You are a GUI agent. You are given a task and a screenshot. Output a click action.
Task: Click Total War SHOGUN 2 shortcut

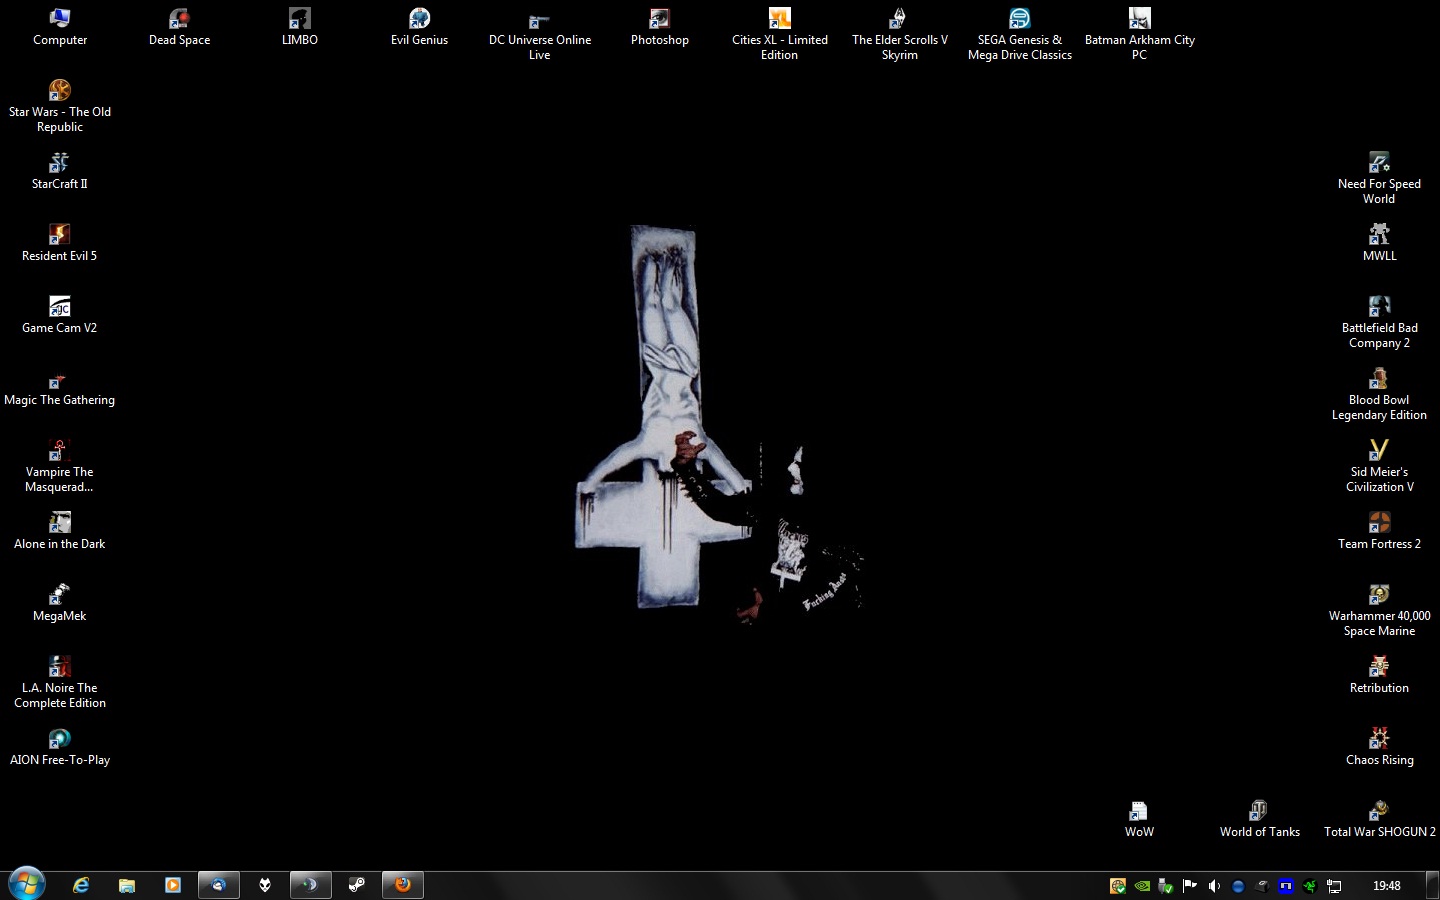point(1379,819)
